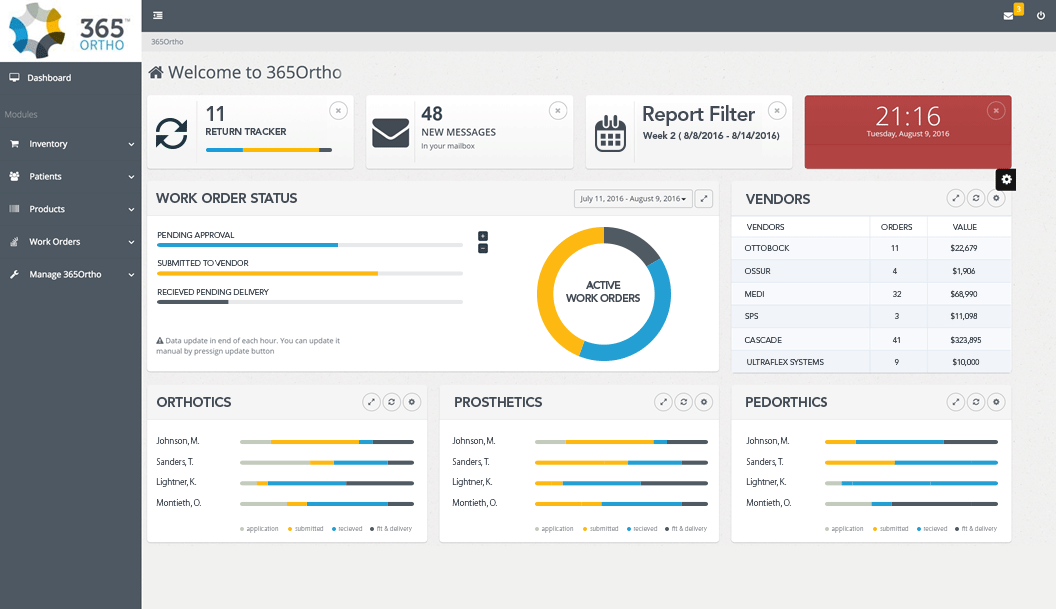Click the Return Tracker progress bar
Image resolution: width=1056 pixels, height=609 pixels.
click(269, 150)
